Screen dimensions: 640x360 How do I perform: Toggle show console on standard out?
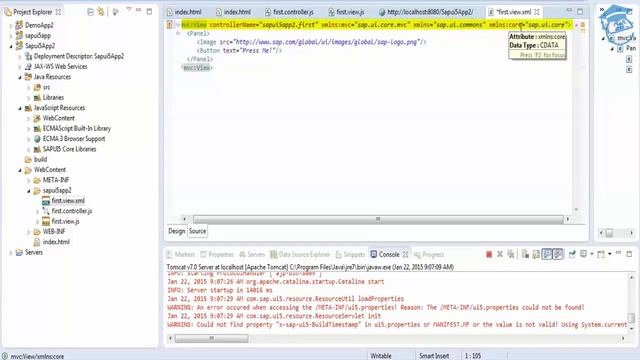tap(547, 254)
